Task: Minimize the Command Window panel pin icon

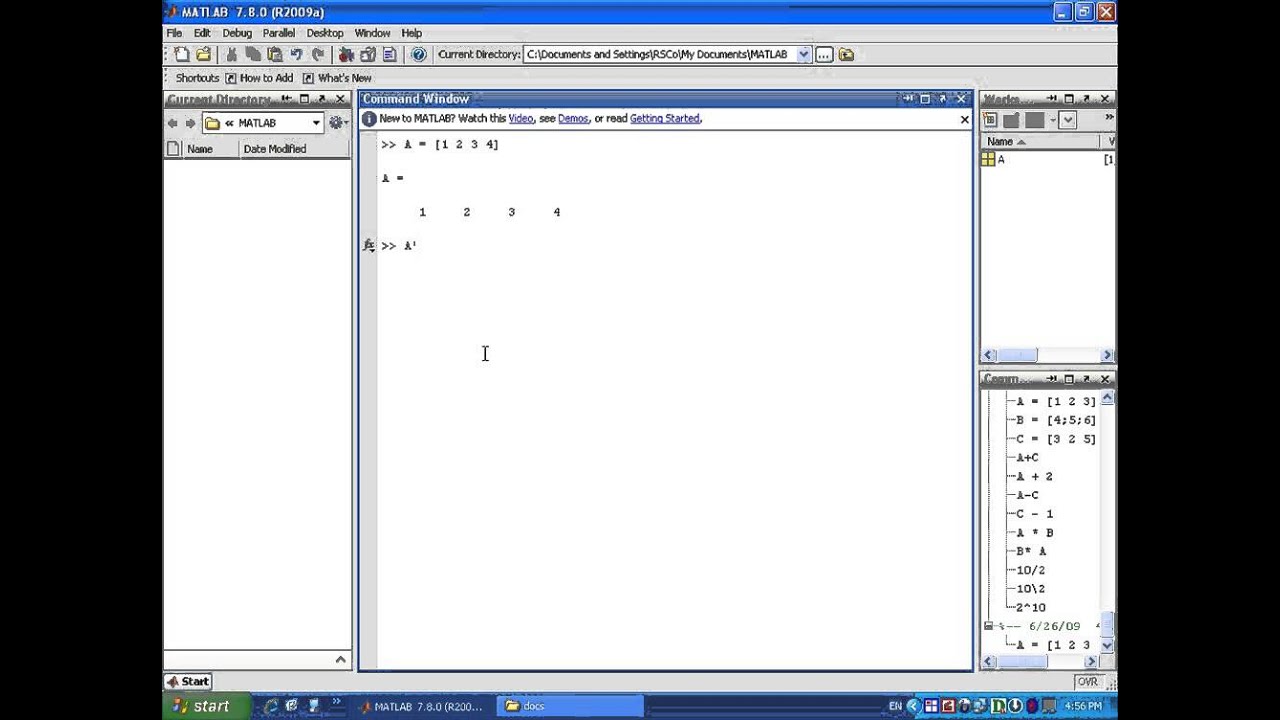Action: (x=907, y=99)
